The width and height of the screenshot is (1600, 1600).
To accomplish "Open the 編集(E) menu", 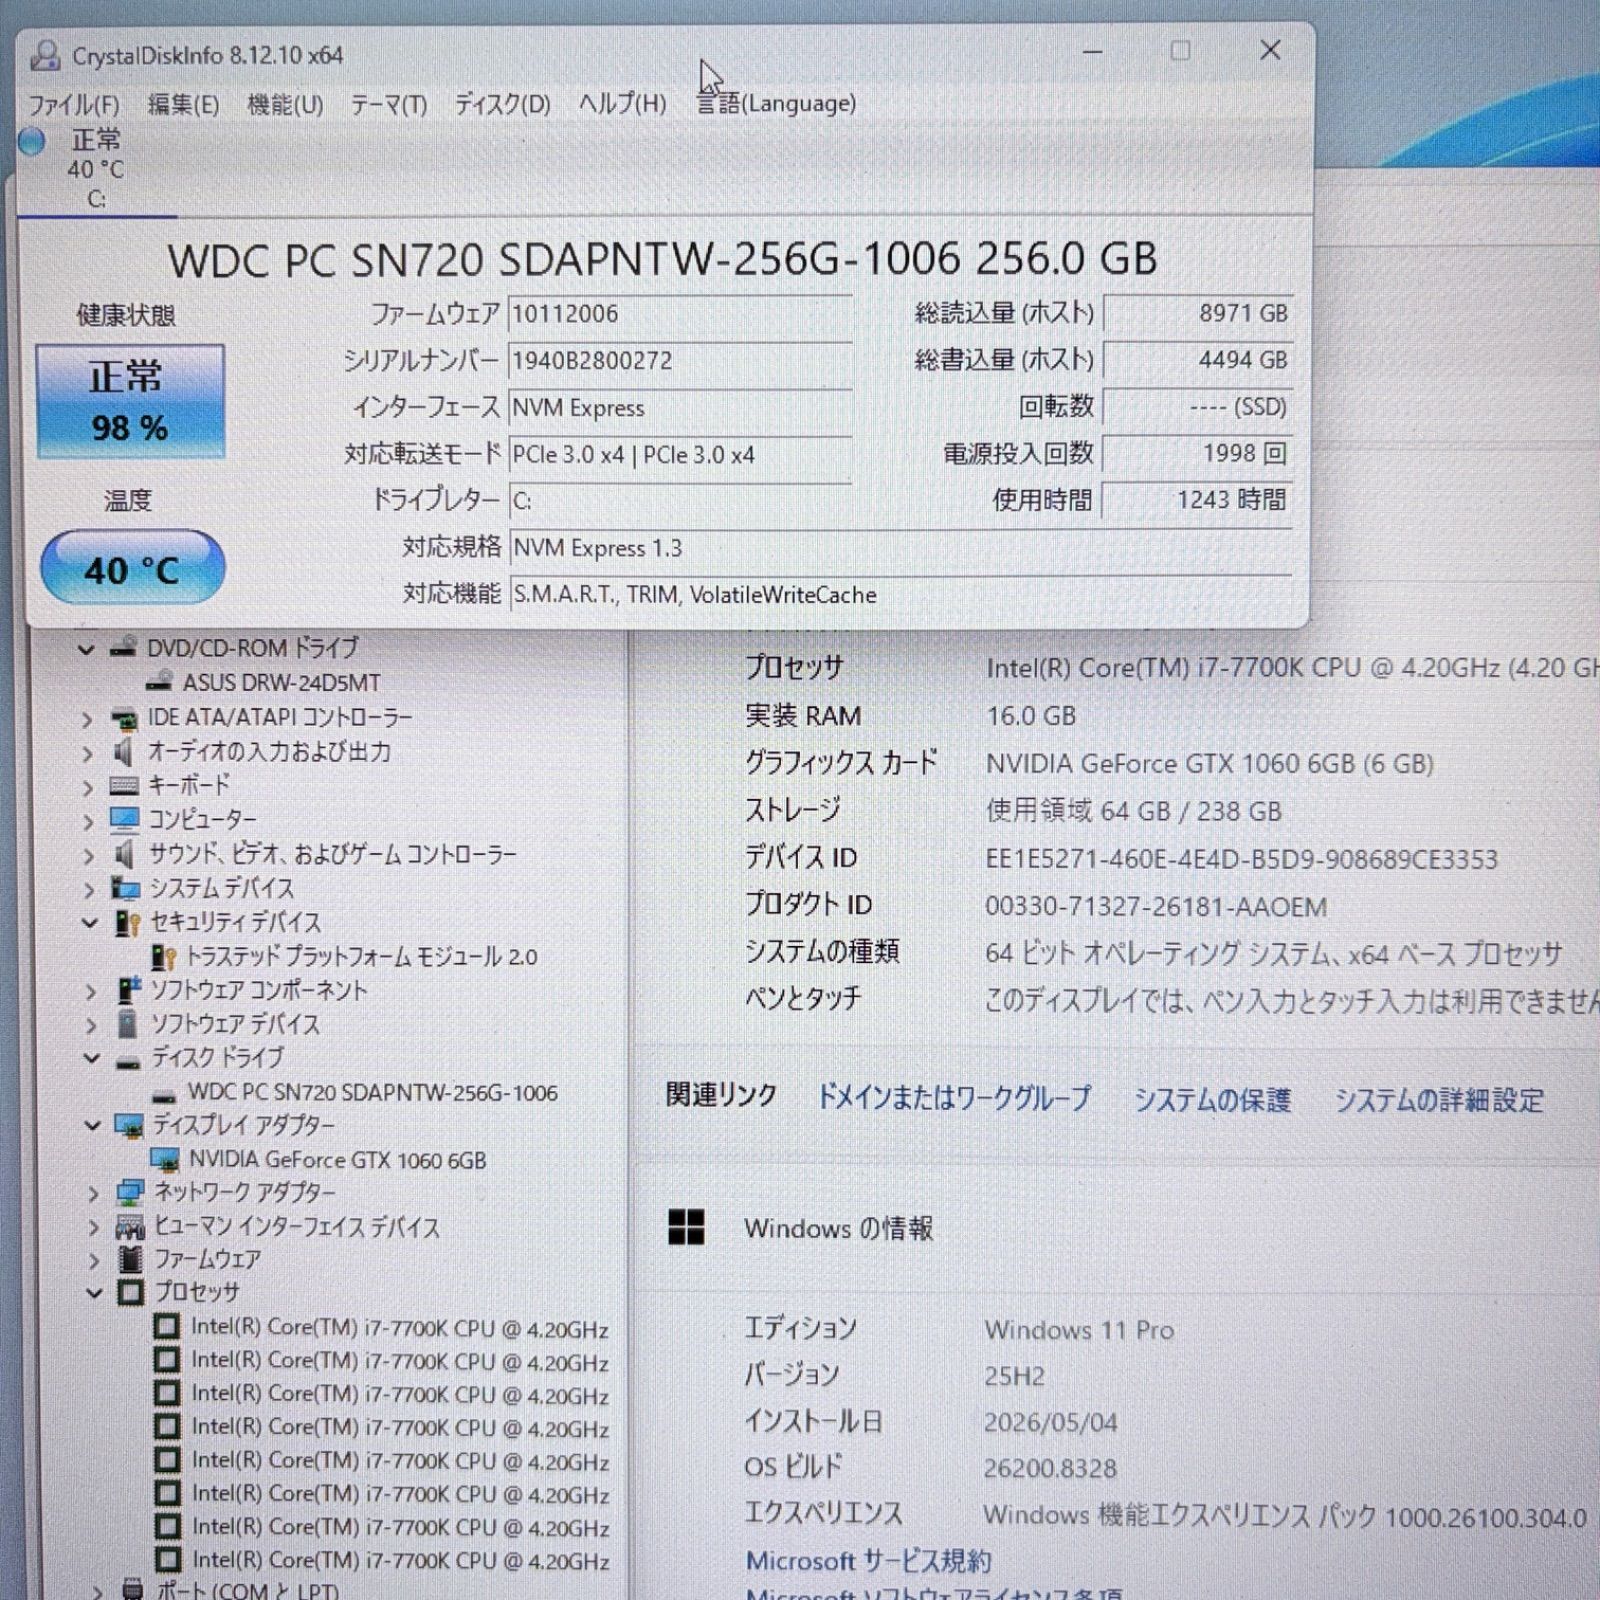I will click(183, 104).
